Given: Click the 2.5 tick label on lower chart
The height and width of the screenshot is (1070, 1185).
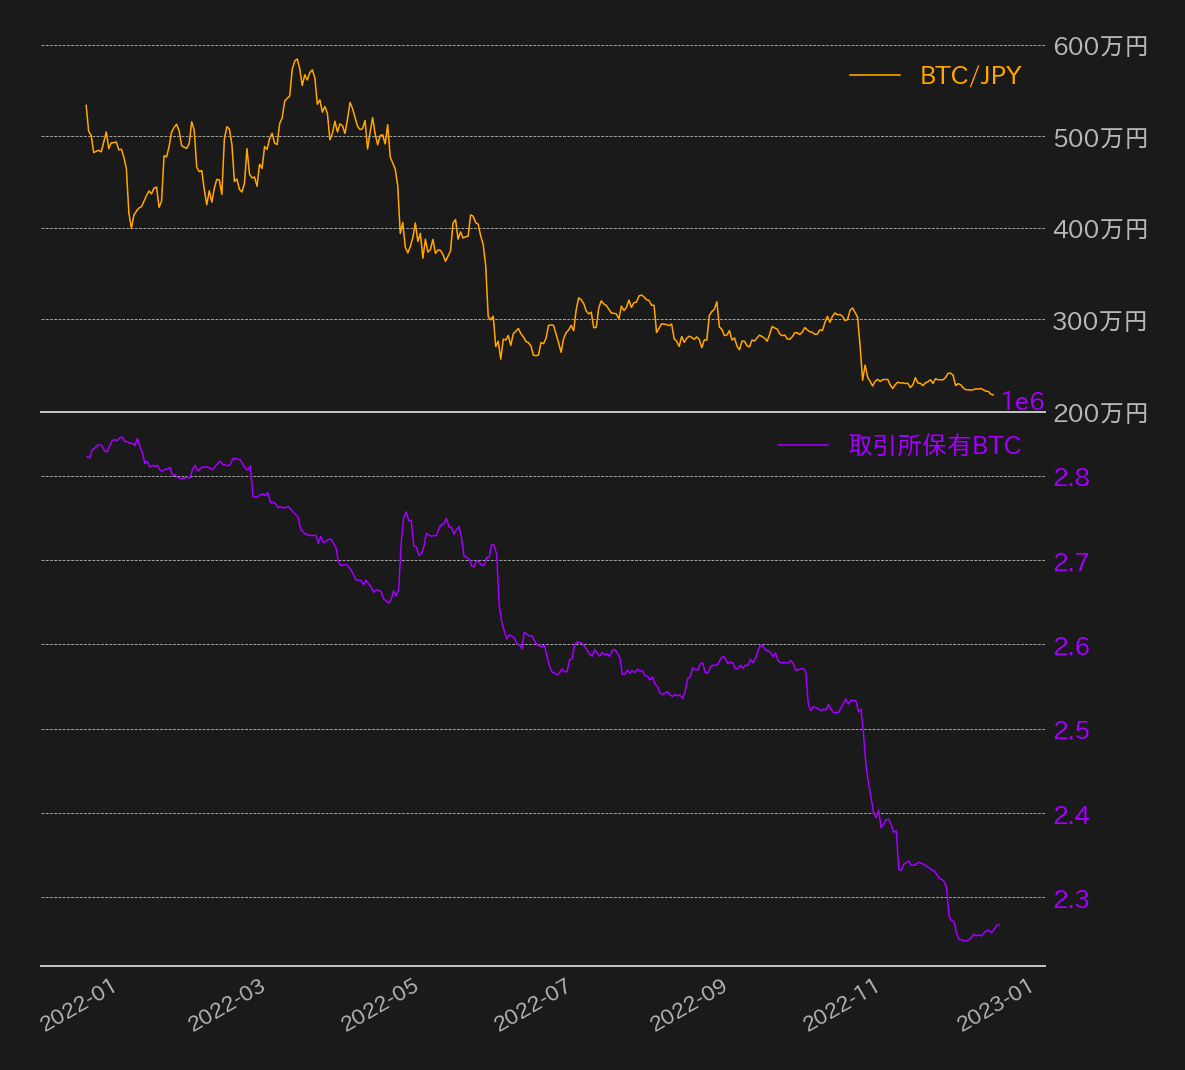Looking at the screenshot, I should tap(1072, 730).
